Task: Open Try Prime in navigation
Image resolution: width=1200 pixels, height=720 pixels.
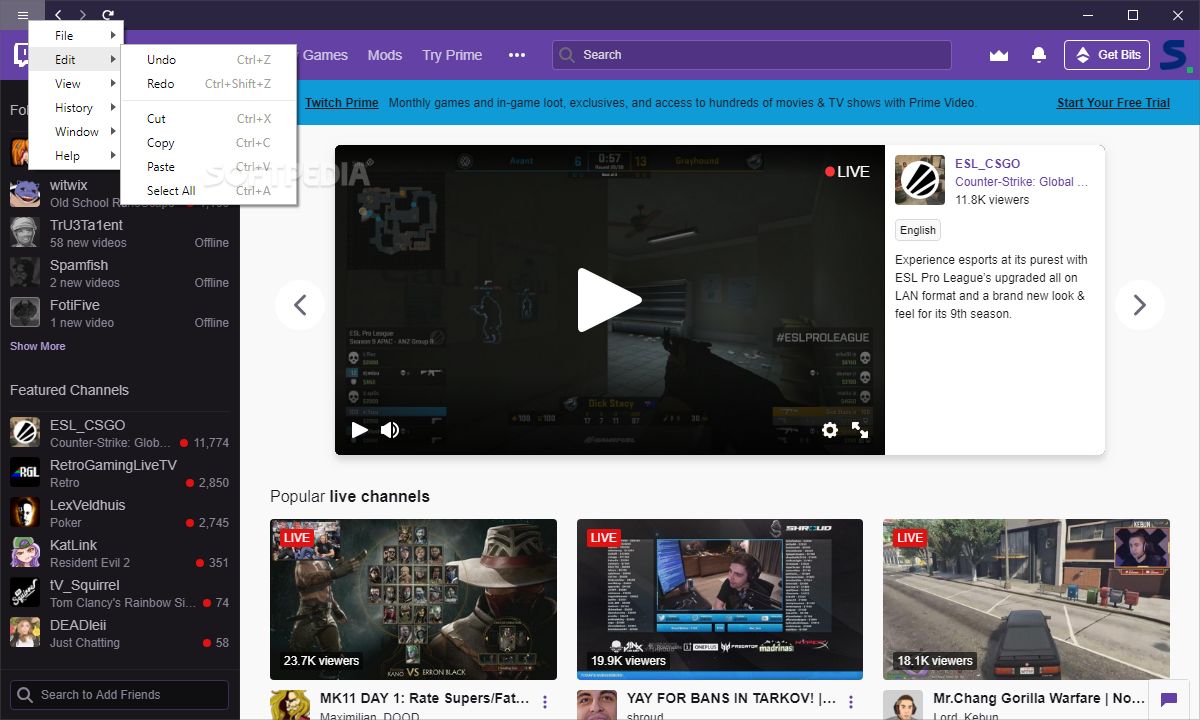Action: pos(452,55)
